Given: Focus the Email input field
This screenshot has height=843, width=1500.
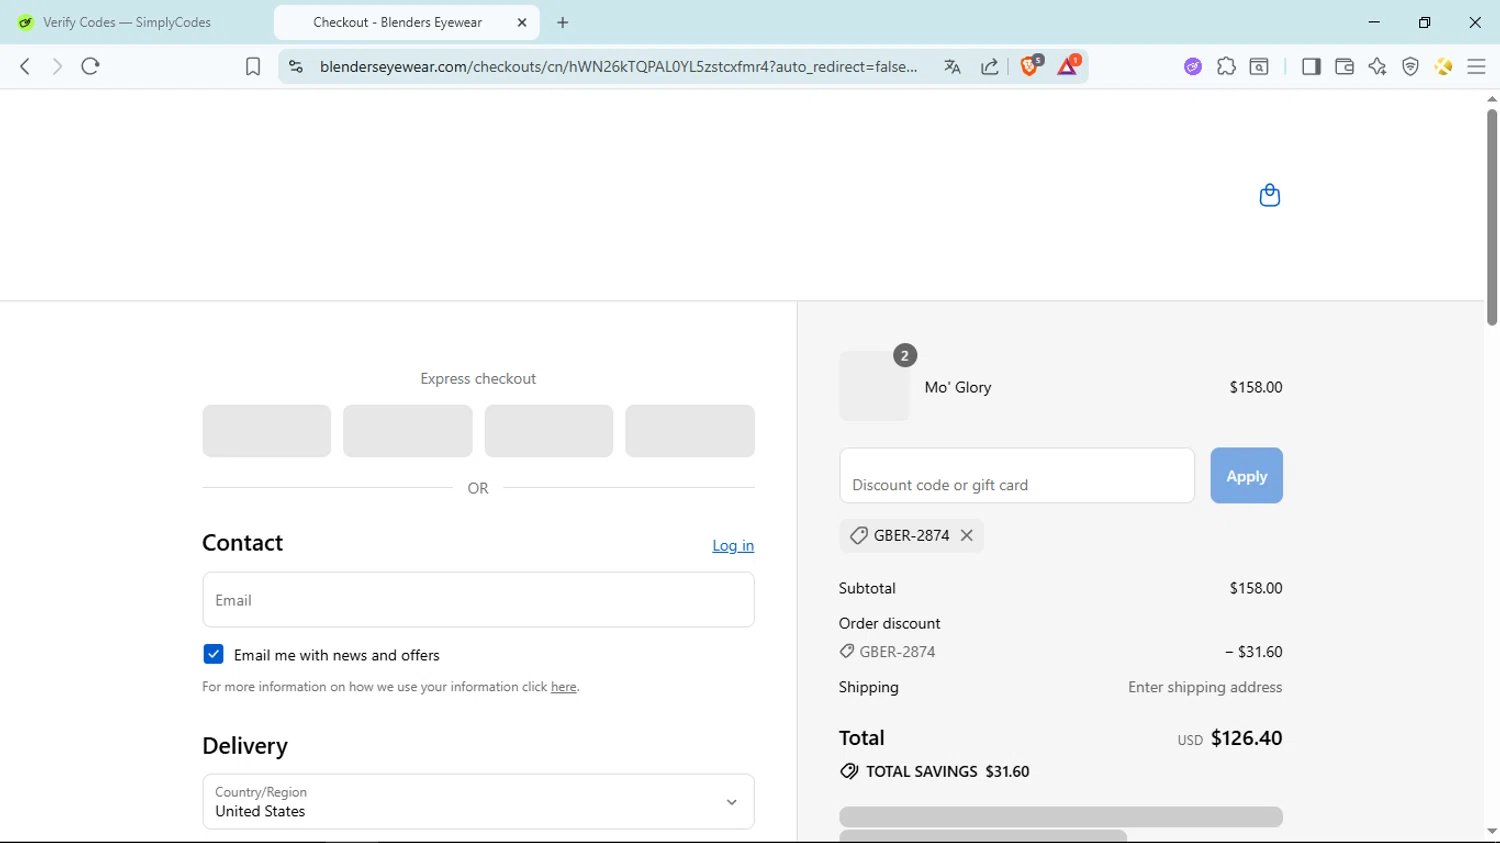Looking at the screenshot, I should [478, 600].
